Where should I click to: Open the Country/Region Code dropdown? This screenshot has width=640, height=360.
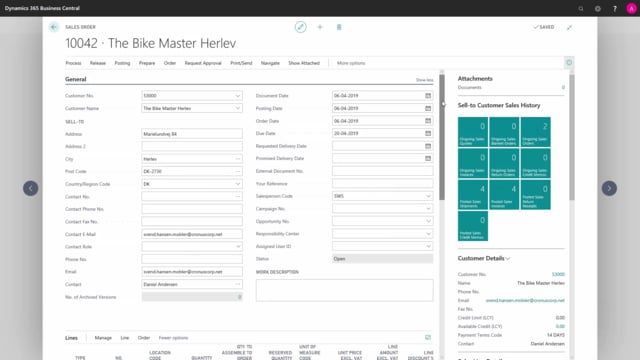coord(238,184)
